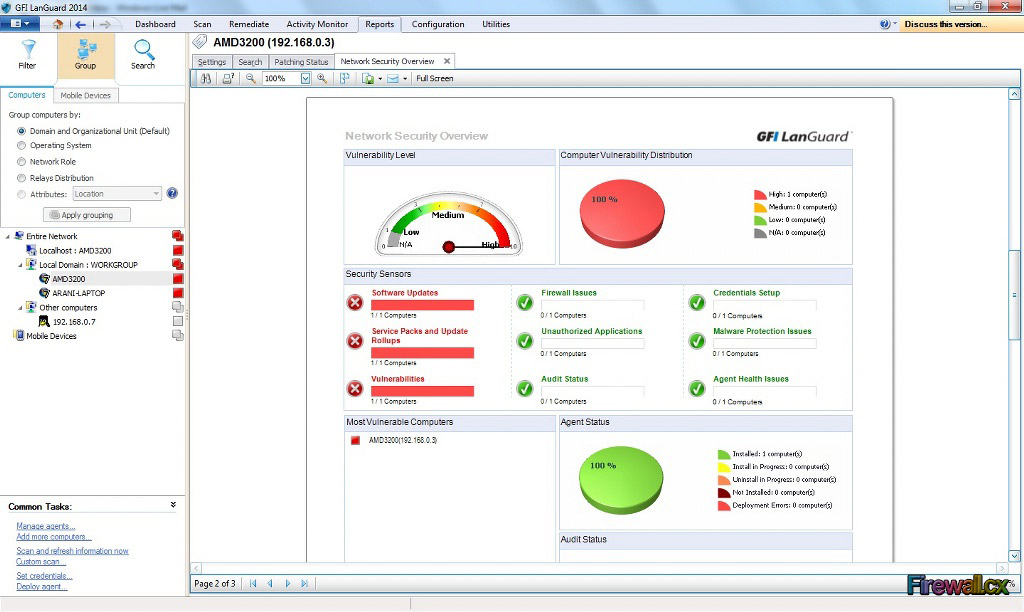1024x612 pixels.
Task: Click Set credentials link
Action: click(x=44, y=575)
